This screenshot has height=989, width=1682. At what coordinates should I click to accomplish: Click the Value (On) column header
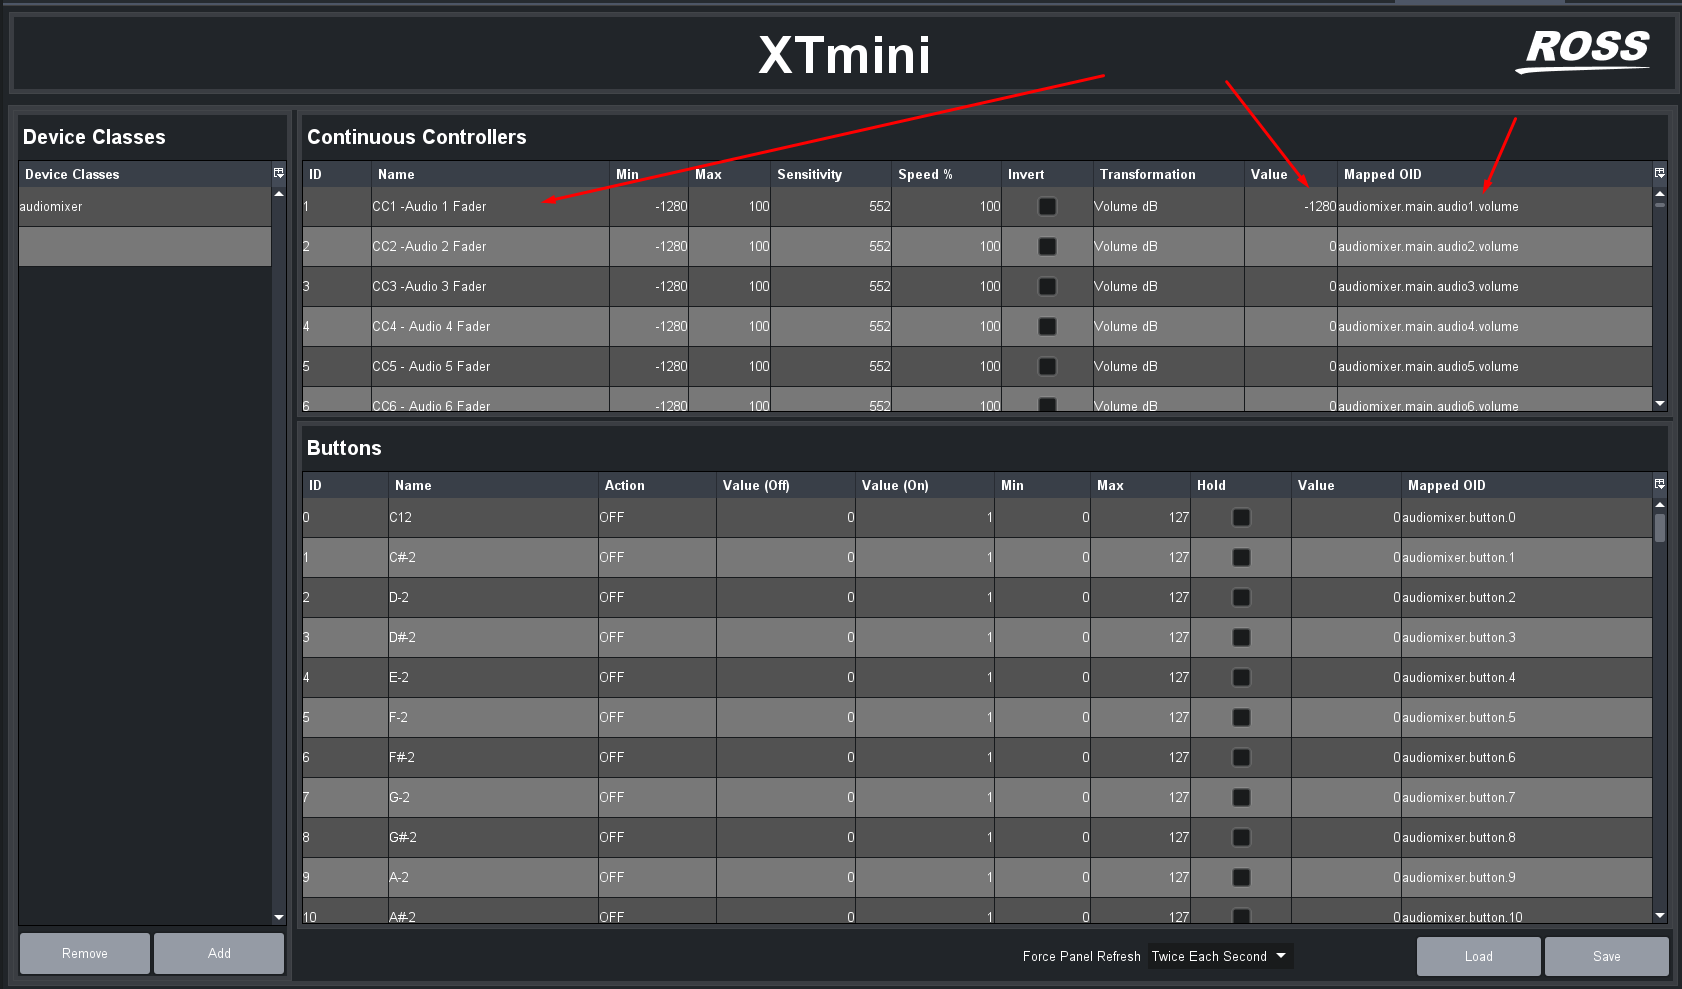[x=925, y=485]
